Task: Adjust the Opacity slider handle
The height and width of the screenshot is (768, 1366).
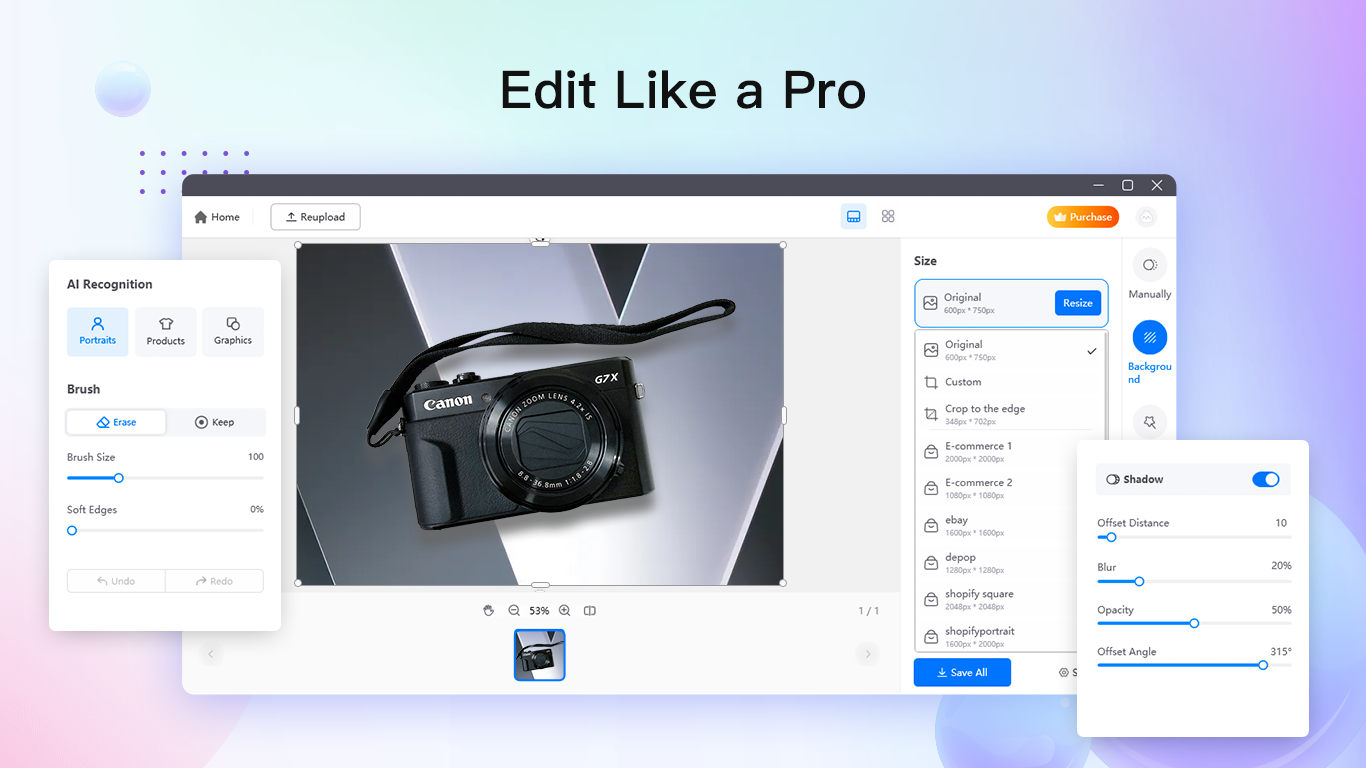Action: (x=1194, y=623)
